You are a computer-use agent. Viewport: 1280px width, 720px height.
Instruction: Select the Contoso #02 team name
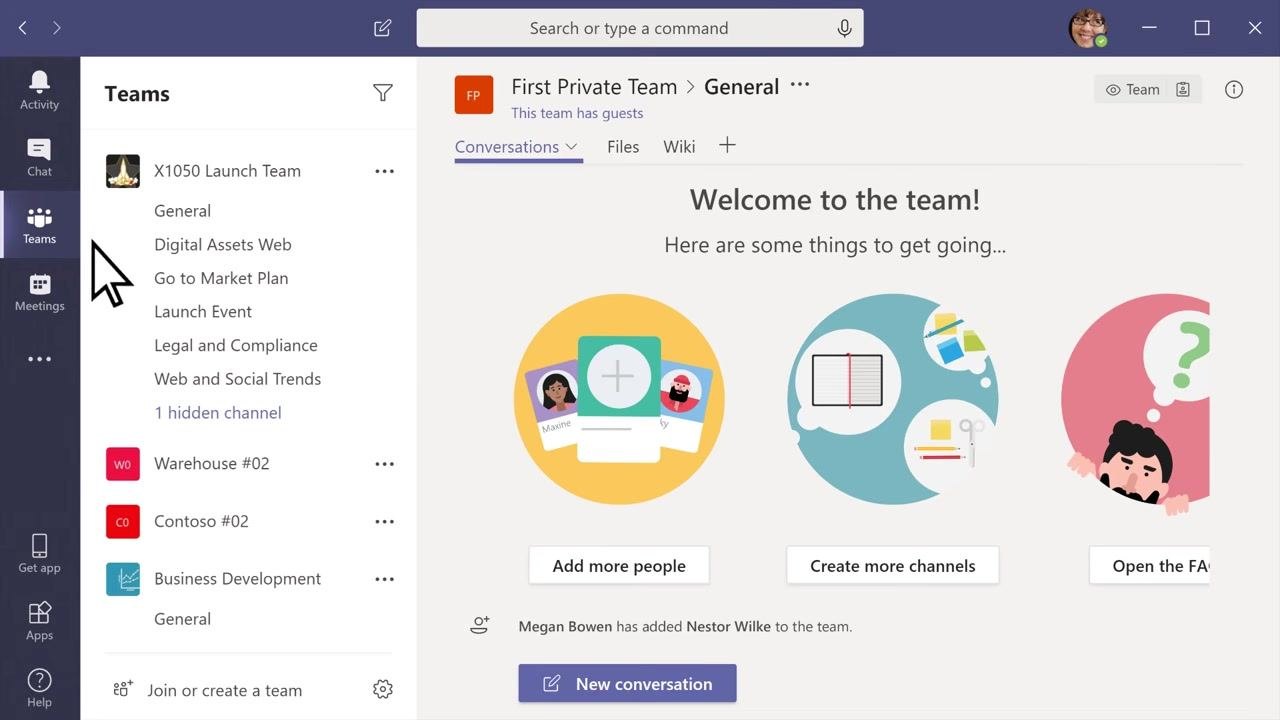pos(201,522)
